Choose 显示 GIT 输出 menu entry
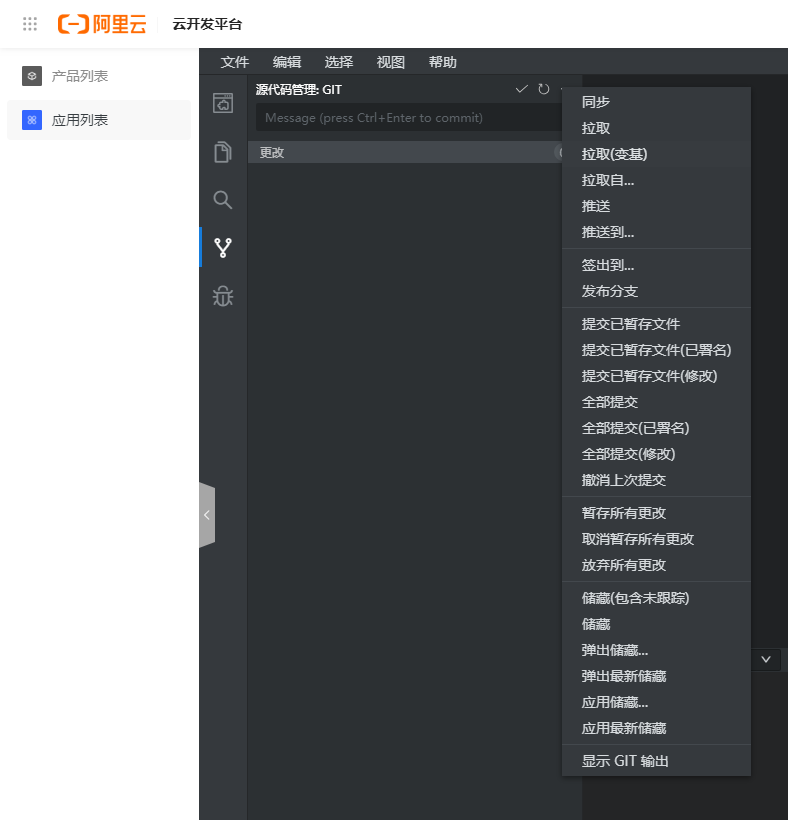Viewport: 788px width, 820px height. point(656,761)
